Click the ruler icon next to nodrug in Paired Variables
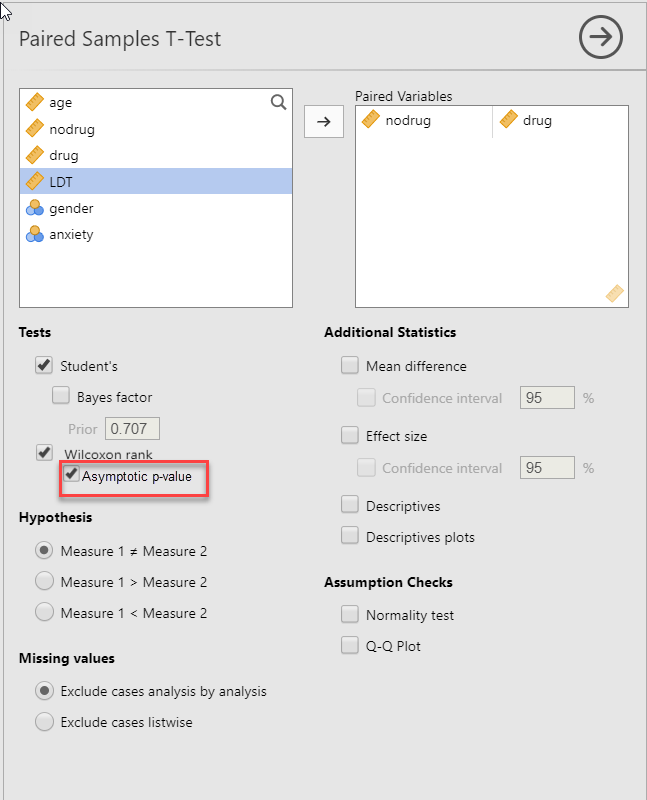Viewport: 647px width, 800px height. tap(372, 120)
